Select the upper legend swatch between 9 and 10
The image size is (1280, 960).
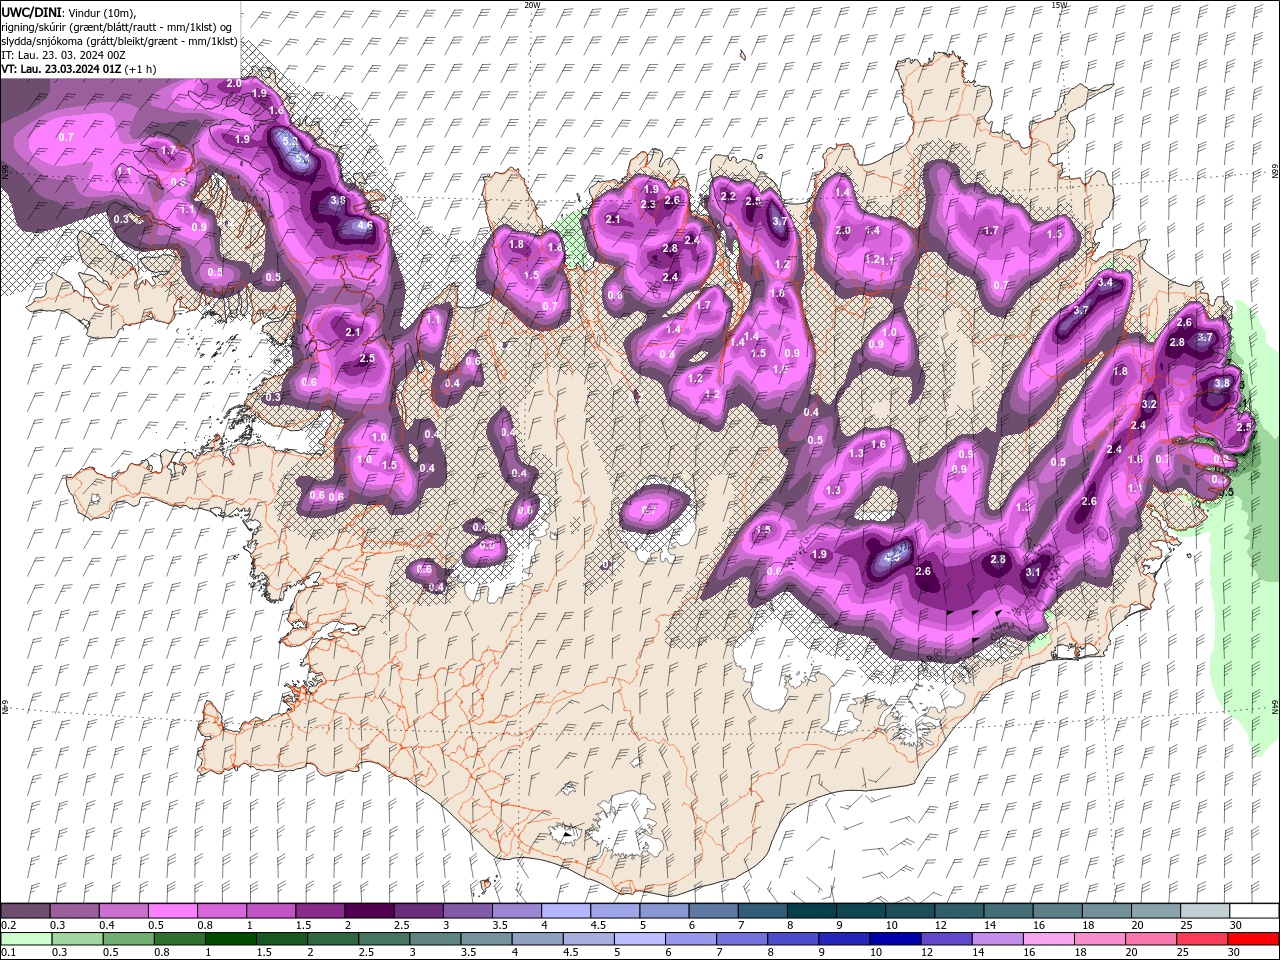[x=861, y=911]
